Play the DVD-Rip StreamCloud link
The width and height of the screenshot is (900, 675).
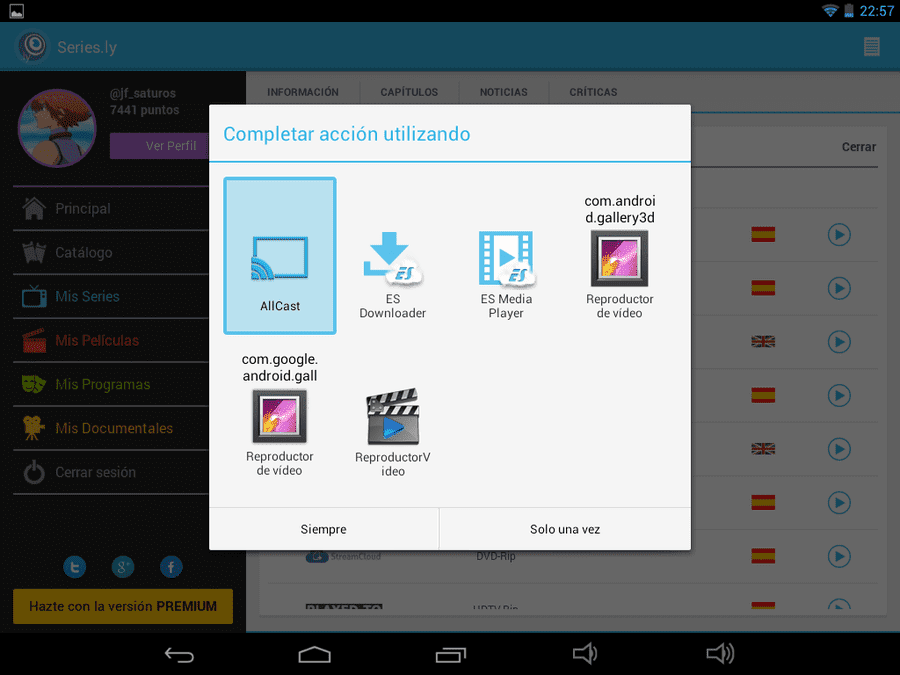(839, 556)
